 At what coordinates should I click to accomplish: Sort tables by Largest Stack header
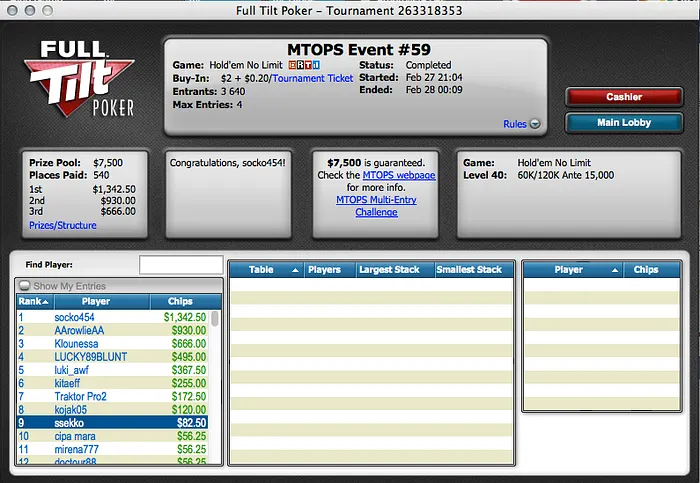coord(395,270)
